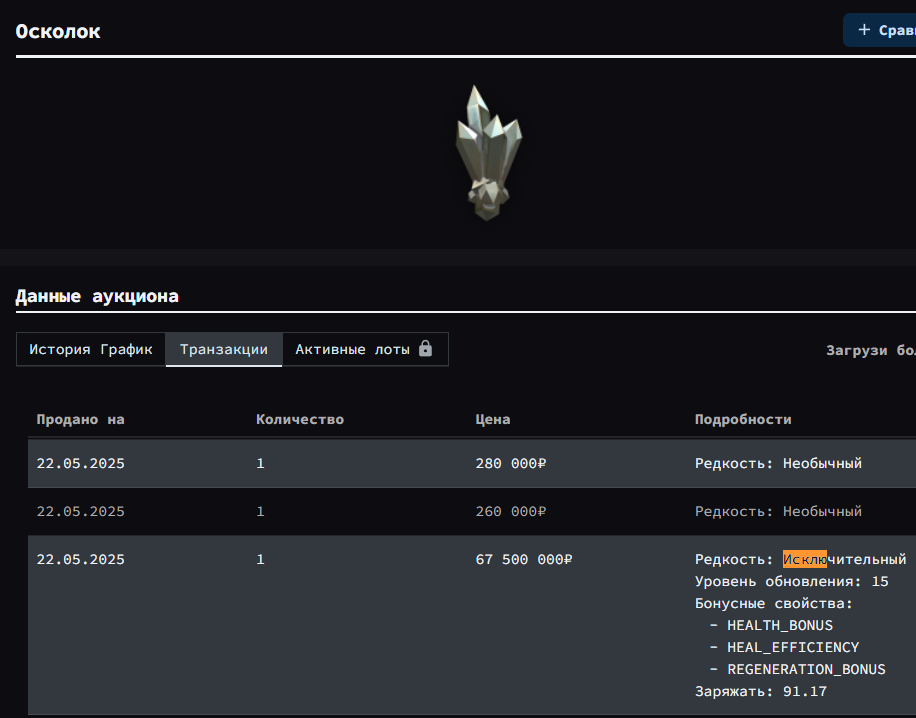This screenshot has height=718, width=916.
Task: Click the date in the 280 000₽ row
Action: 81,463
